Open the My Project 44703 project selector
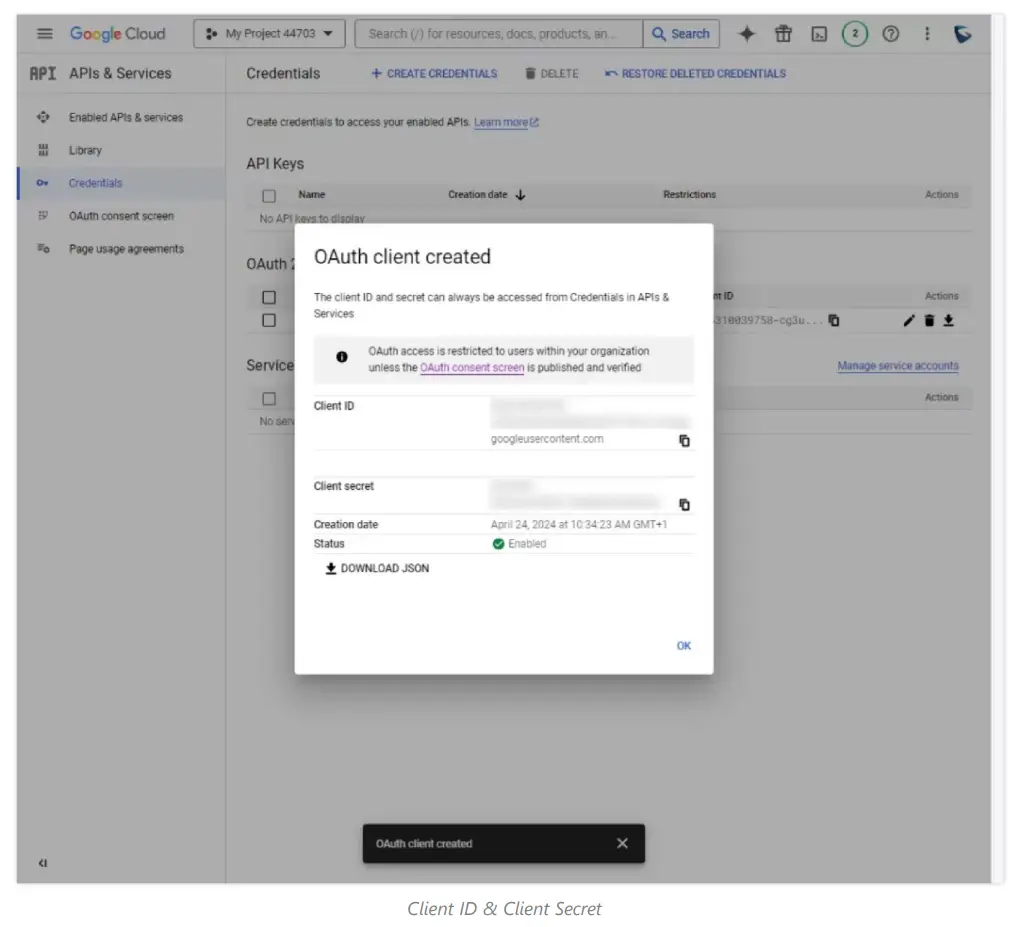 pyautogui.click(x=269, y=34)
